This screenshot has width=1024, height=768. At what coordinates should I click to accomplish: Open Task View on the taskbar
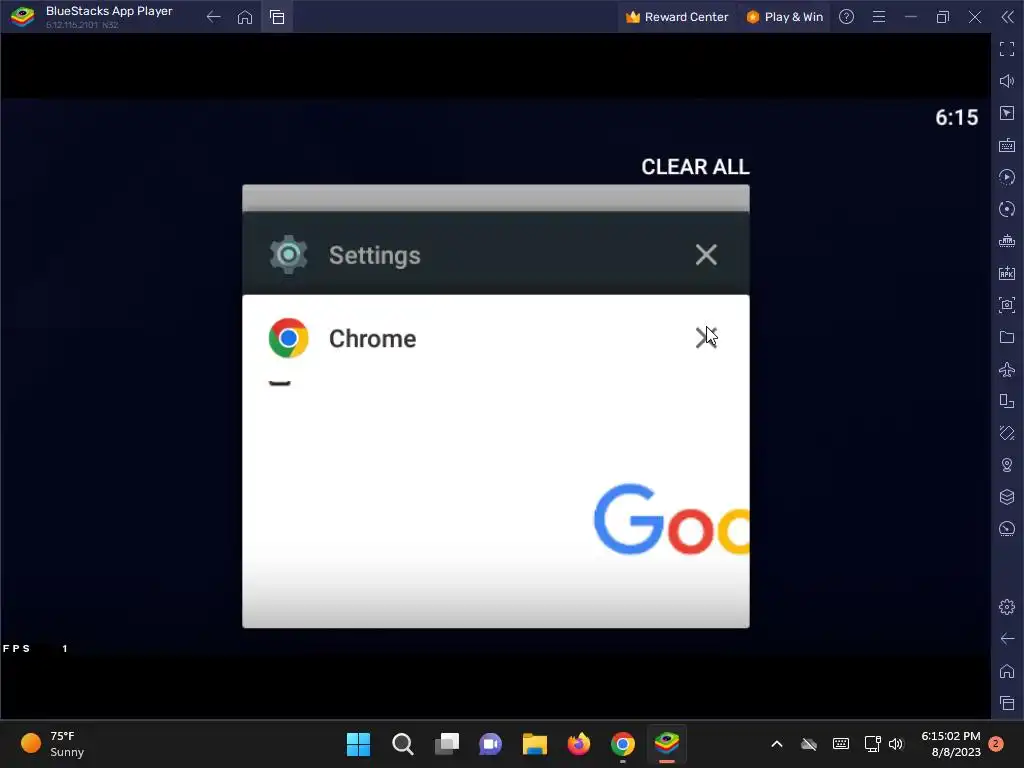coord(447,744)
